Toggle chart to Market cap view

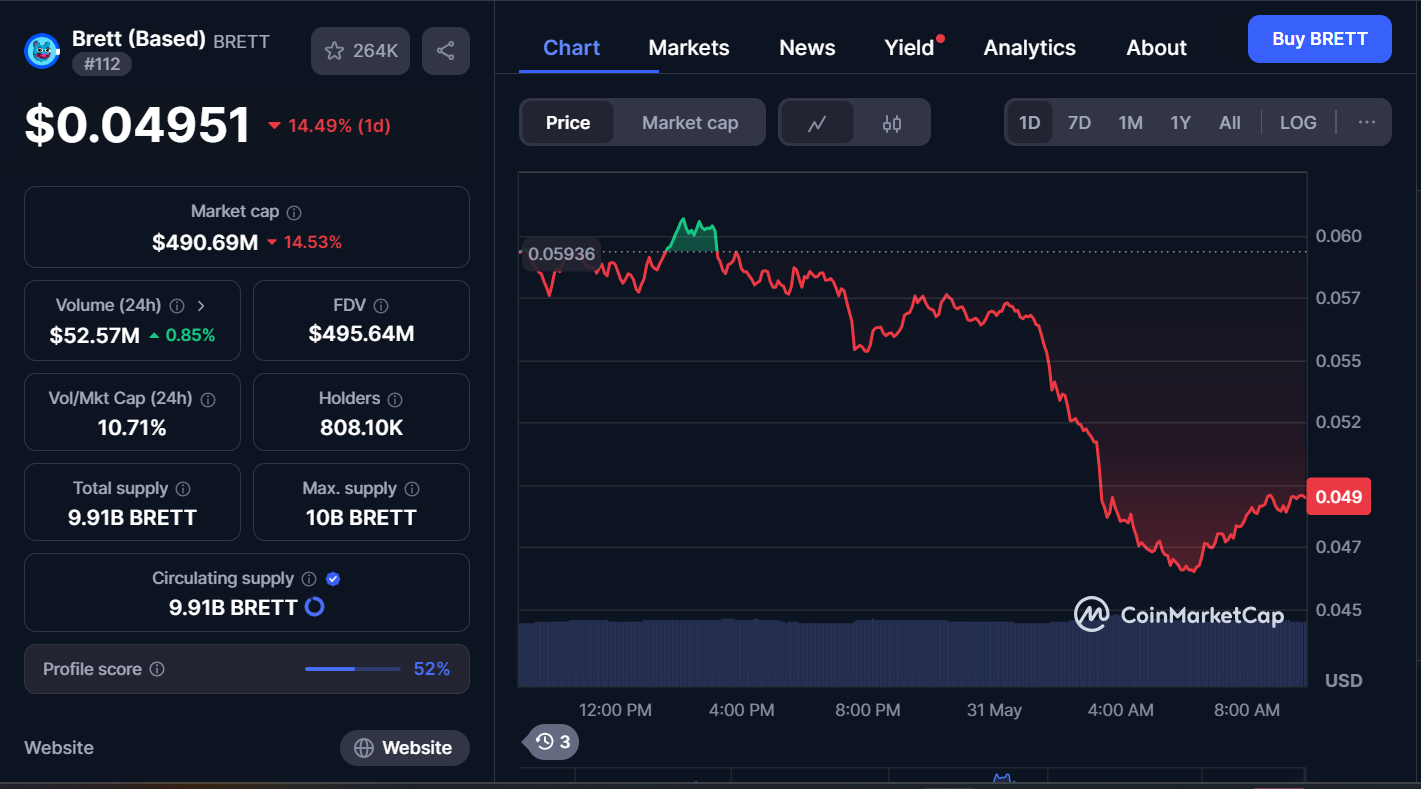690,123
